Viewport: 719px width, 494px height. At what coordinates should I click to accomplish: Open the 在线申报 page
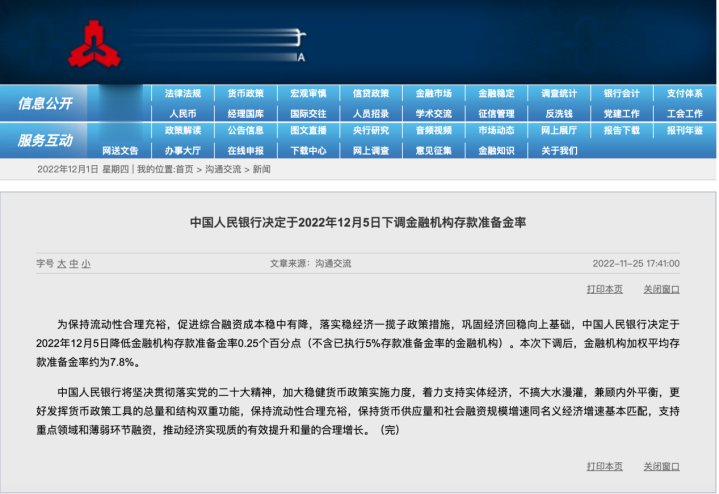[x=246, y=150]
